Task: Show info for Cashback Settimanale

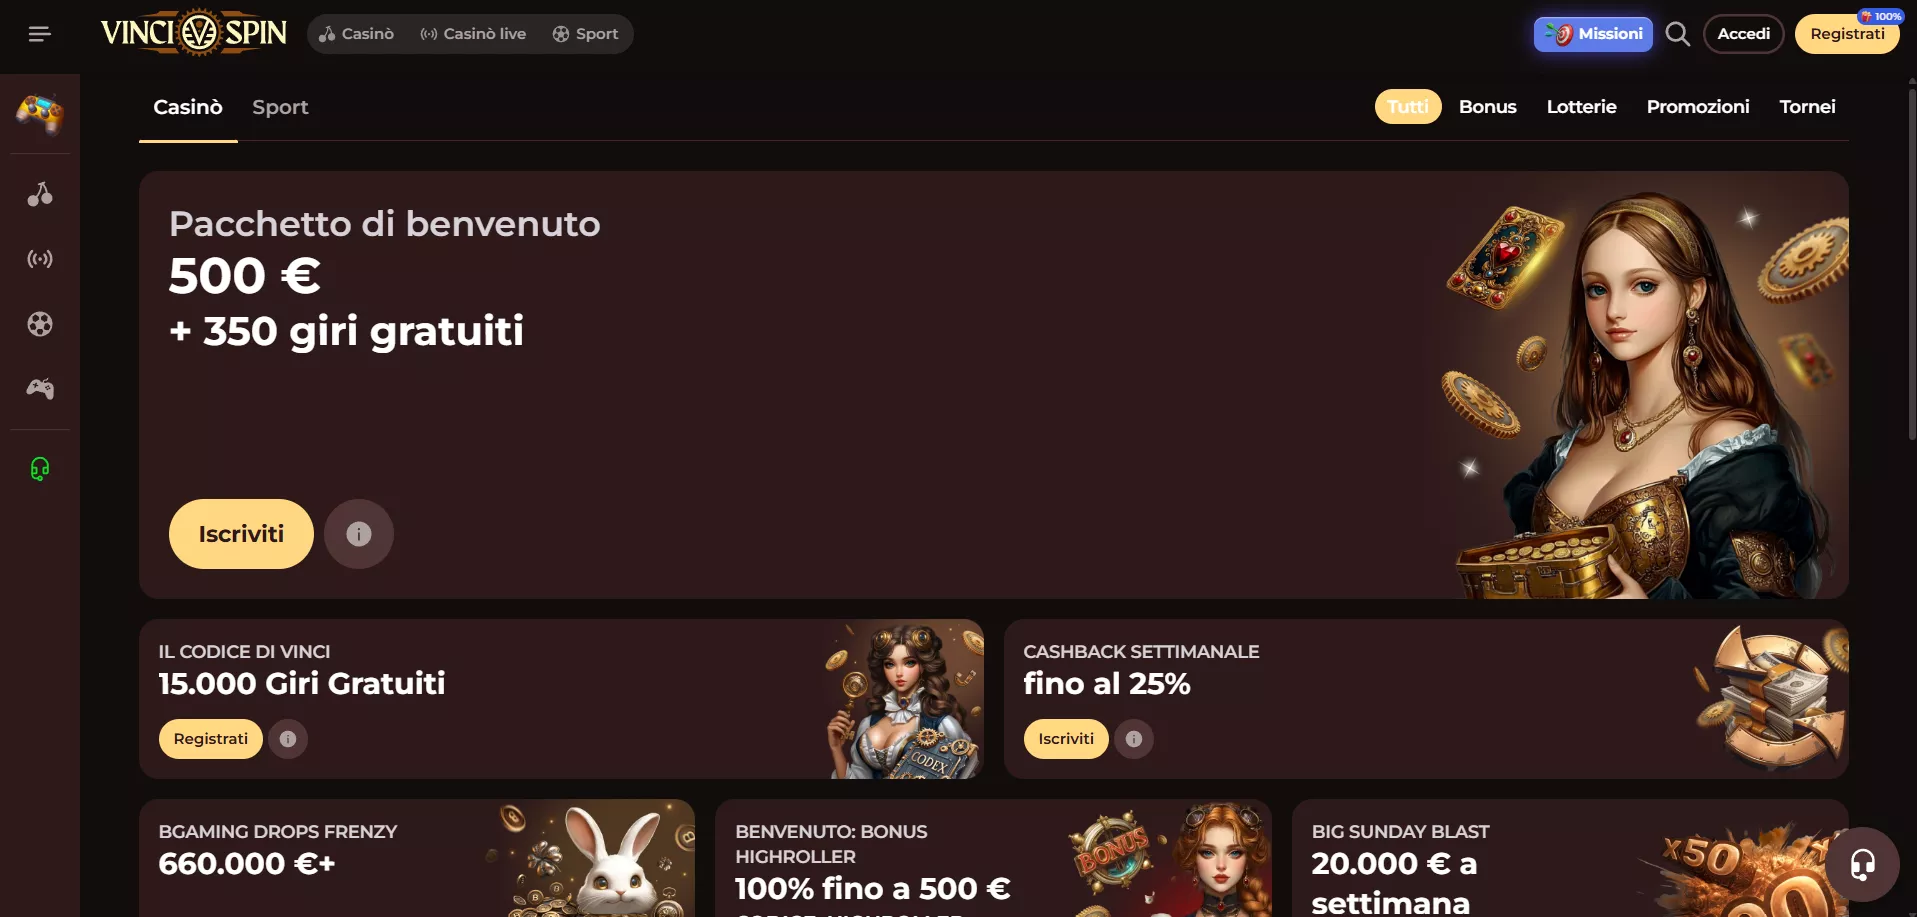Action: (x=1134, y=739)
